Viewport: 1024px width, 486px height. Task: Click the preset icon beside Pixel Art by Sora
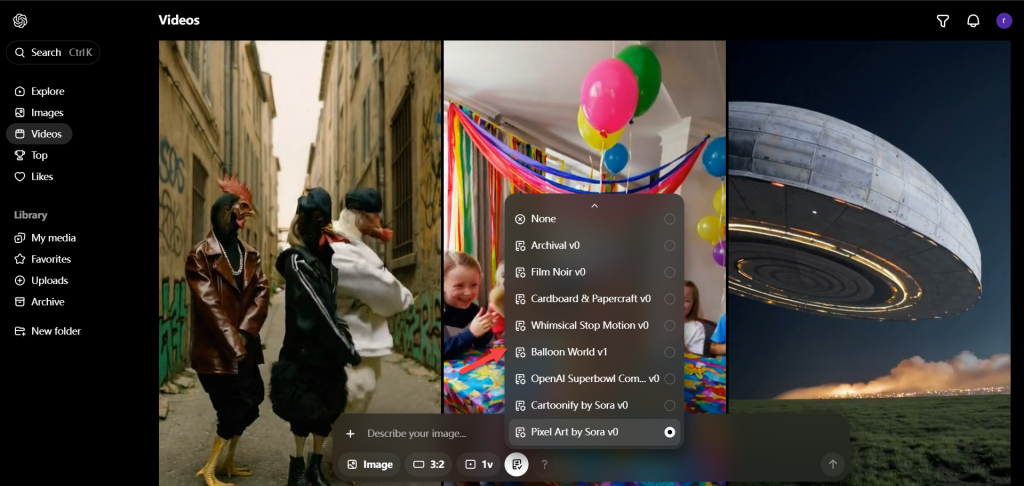[x=520, y=432]
